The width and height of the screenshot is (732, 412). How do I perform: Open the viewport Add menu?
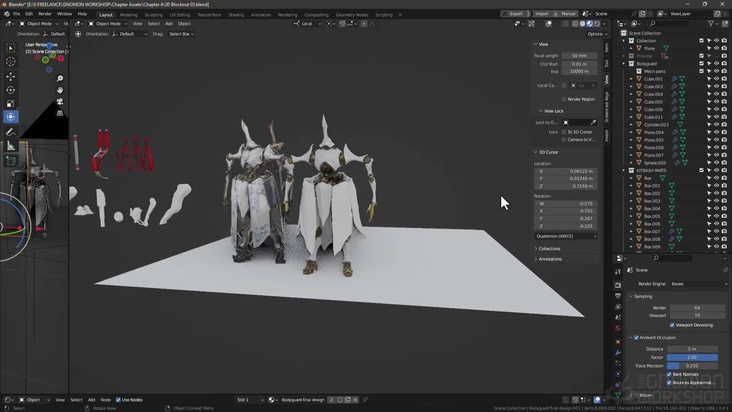pyautogui.click(x=169, y=24)
